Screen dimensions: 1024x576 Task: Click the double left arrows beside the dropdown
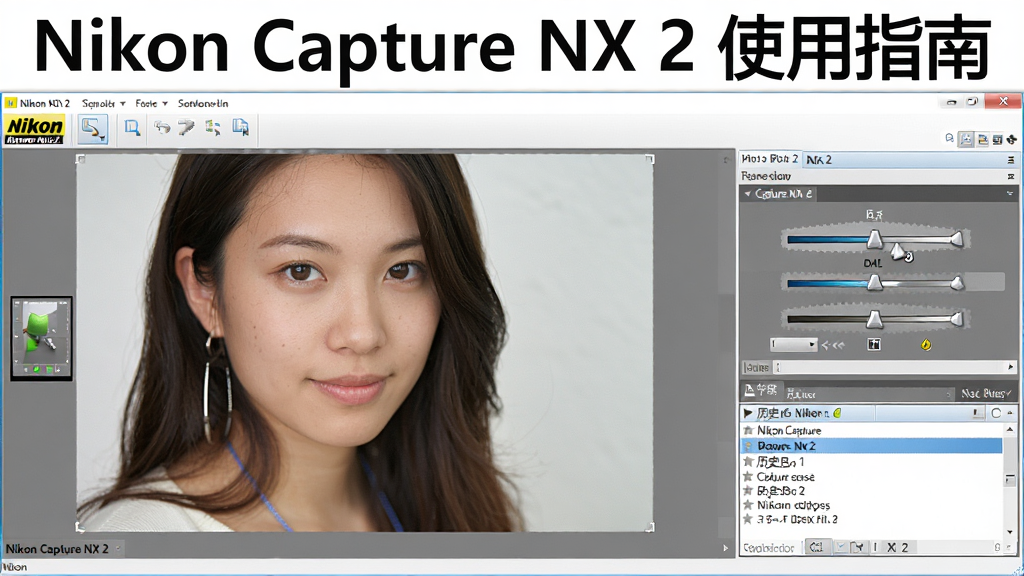pos(833,345)
